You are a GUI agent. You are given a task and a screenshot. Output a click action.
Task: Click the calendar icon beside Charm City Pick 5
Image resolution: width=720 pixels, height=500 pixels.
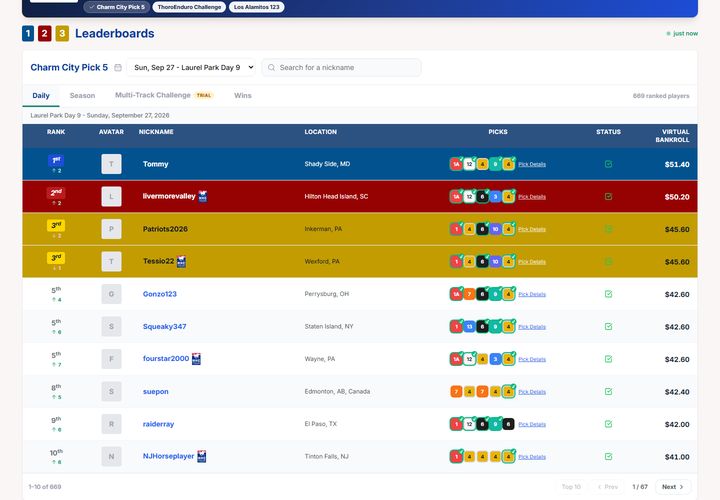[118, 67]
